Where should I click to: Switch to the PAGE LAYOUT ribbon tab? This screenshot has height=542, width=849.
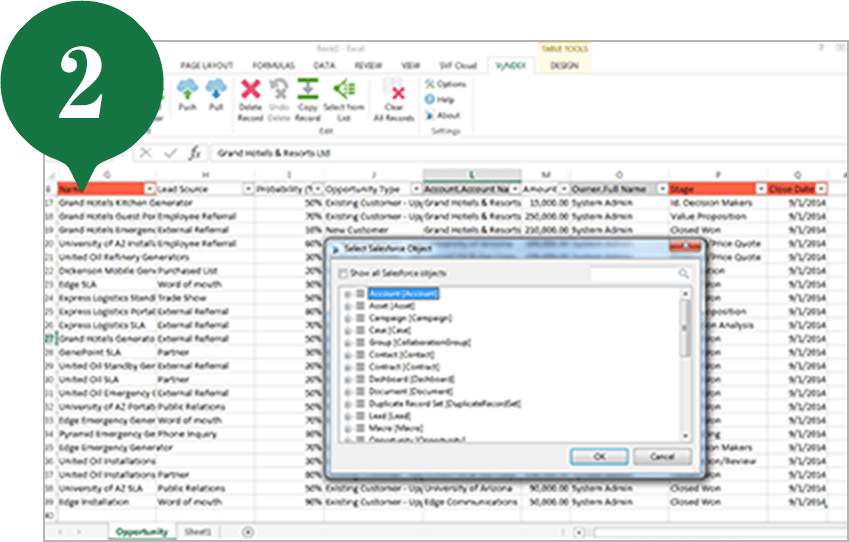pos(206,66)
